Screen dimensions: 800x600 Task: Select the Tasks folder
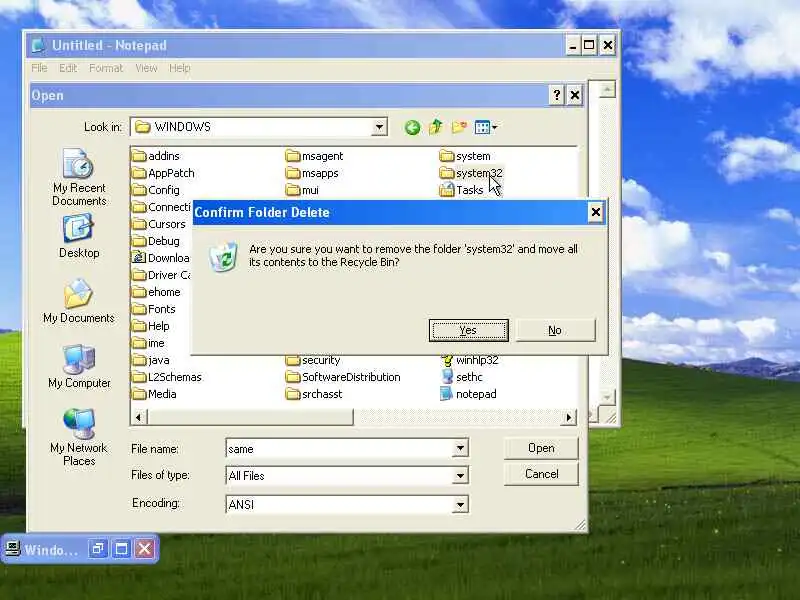[461, 190]
